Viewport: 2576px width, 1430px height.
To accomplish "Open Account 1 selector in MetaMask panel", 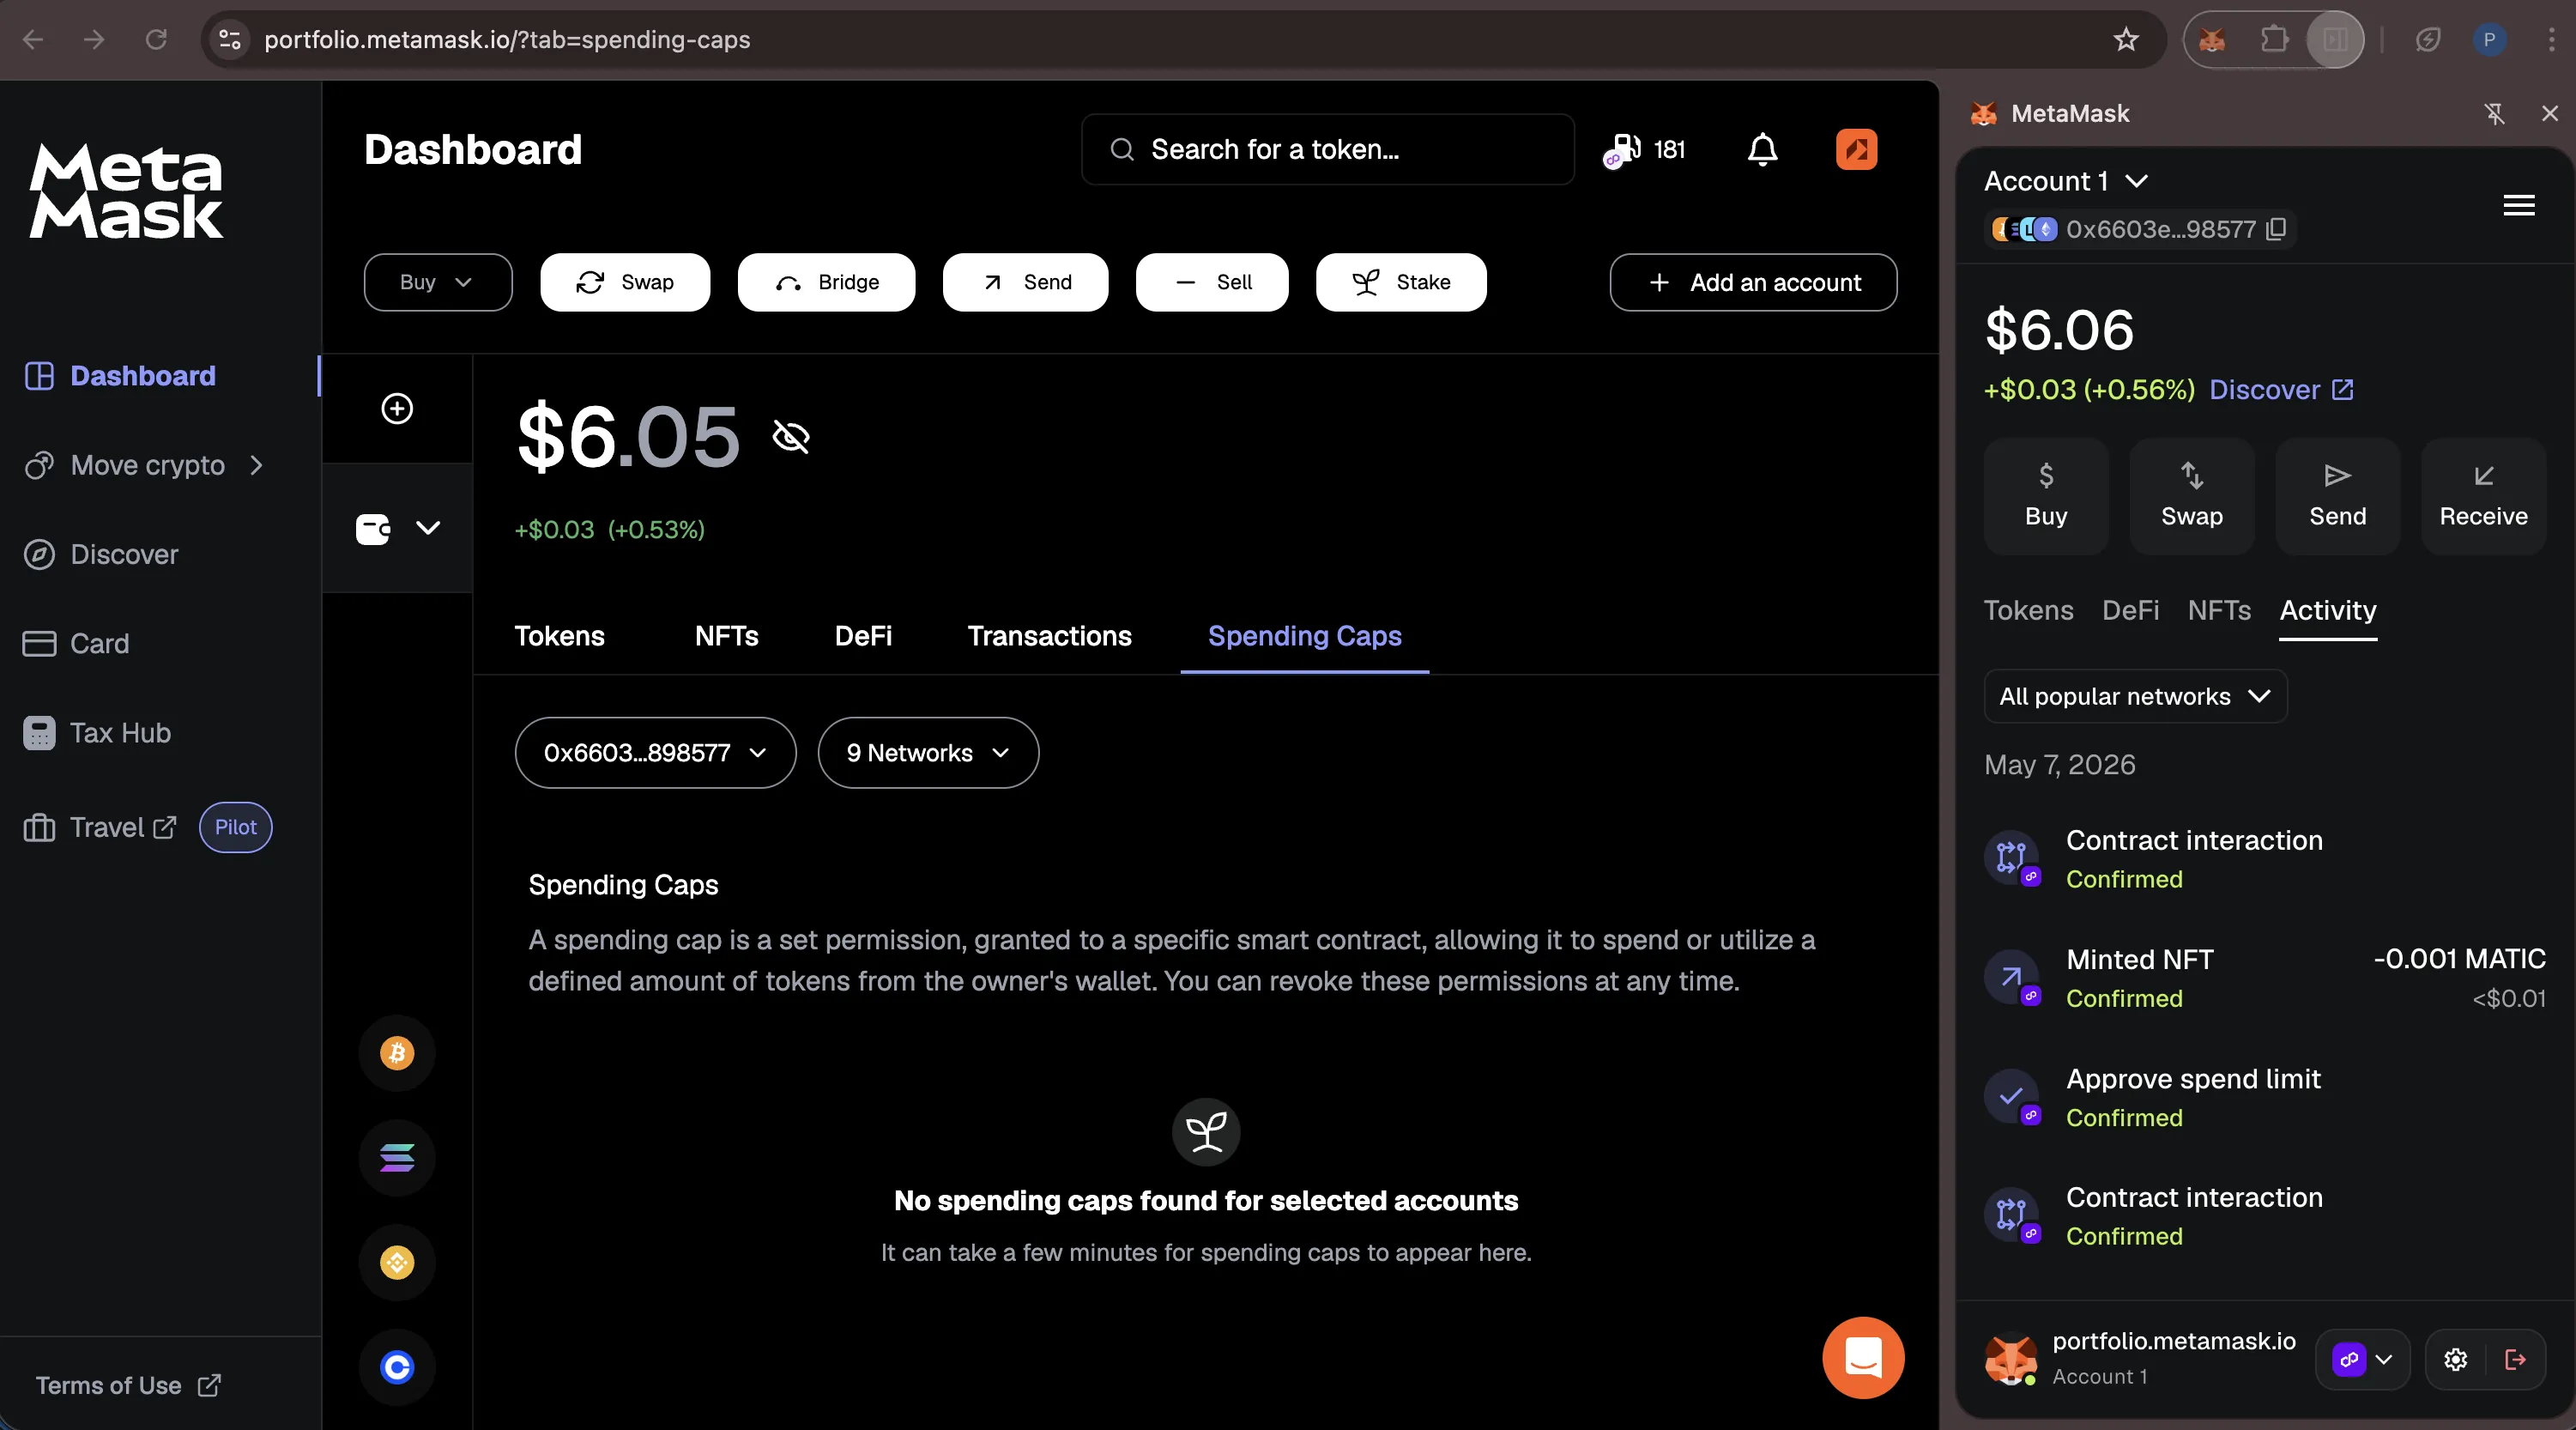I will (2066, 181).
